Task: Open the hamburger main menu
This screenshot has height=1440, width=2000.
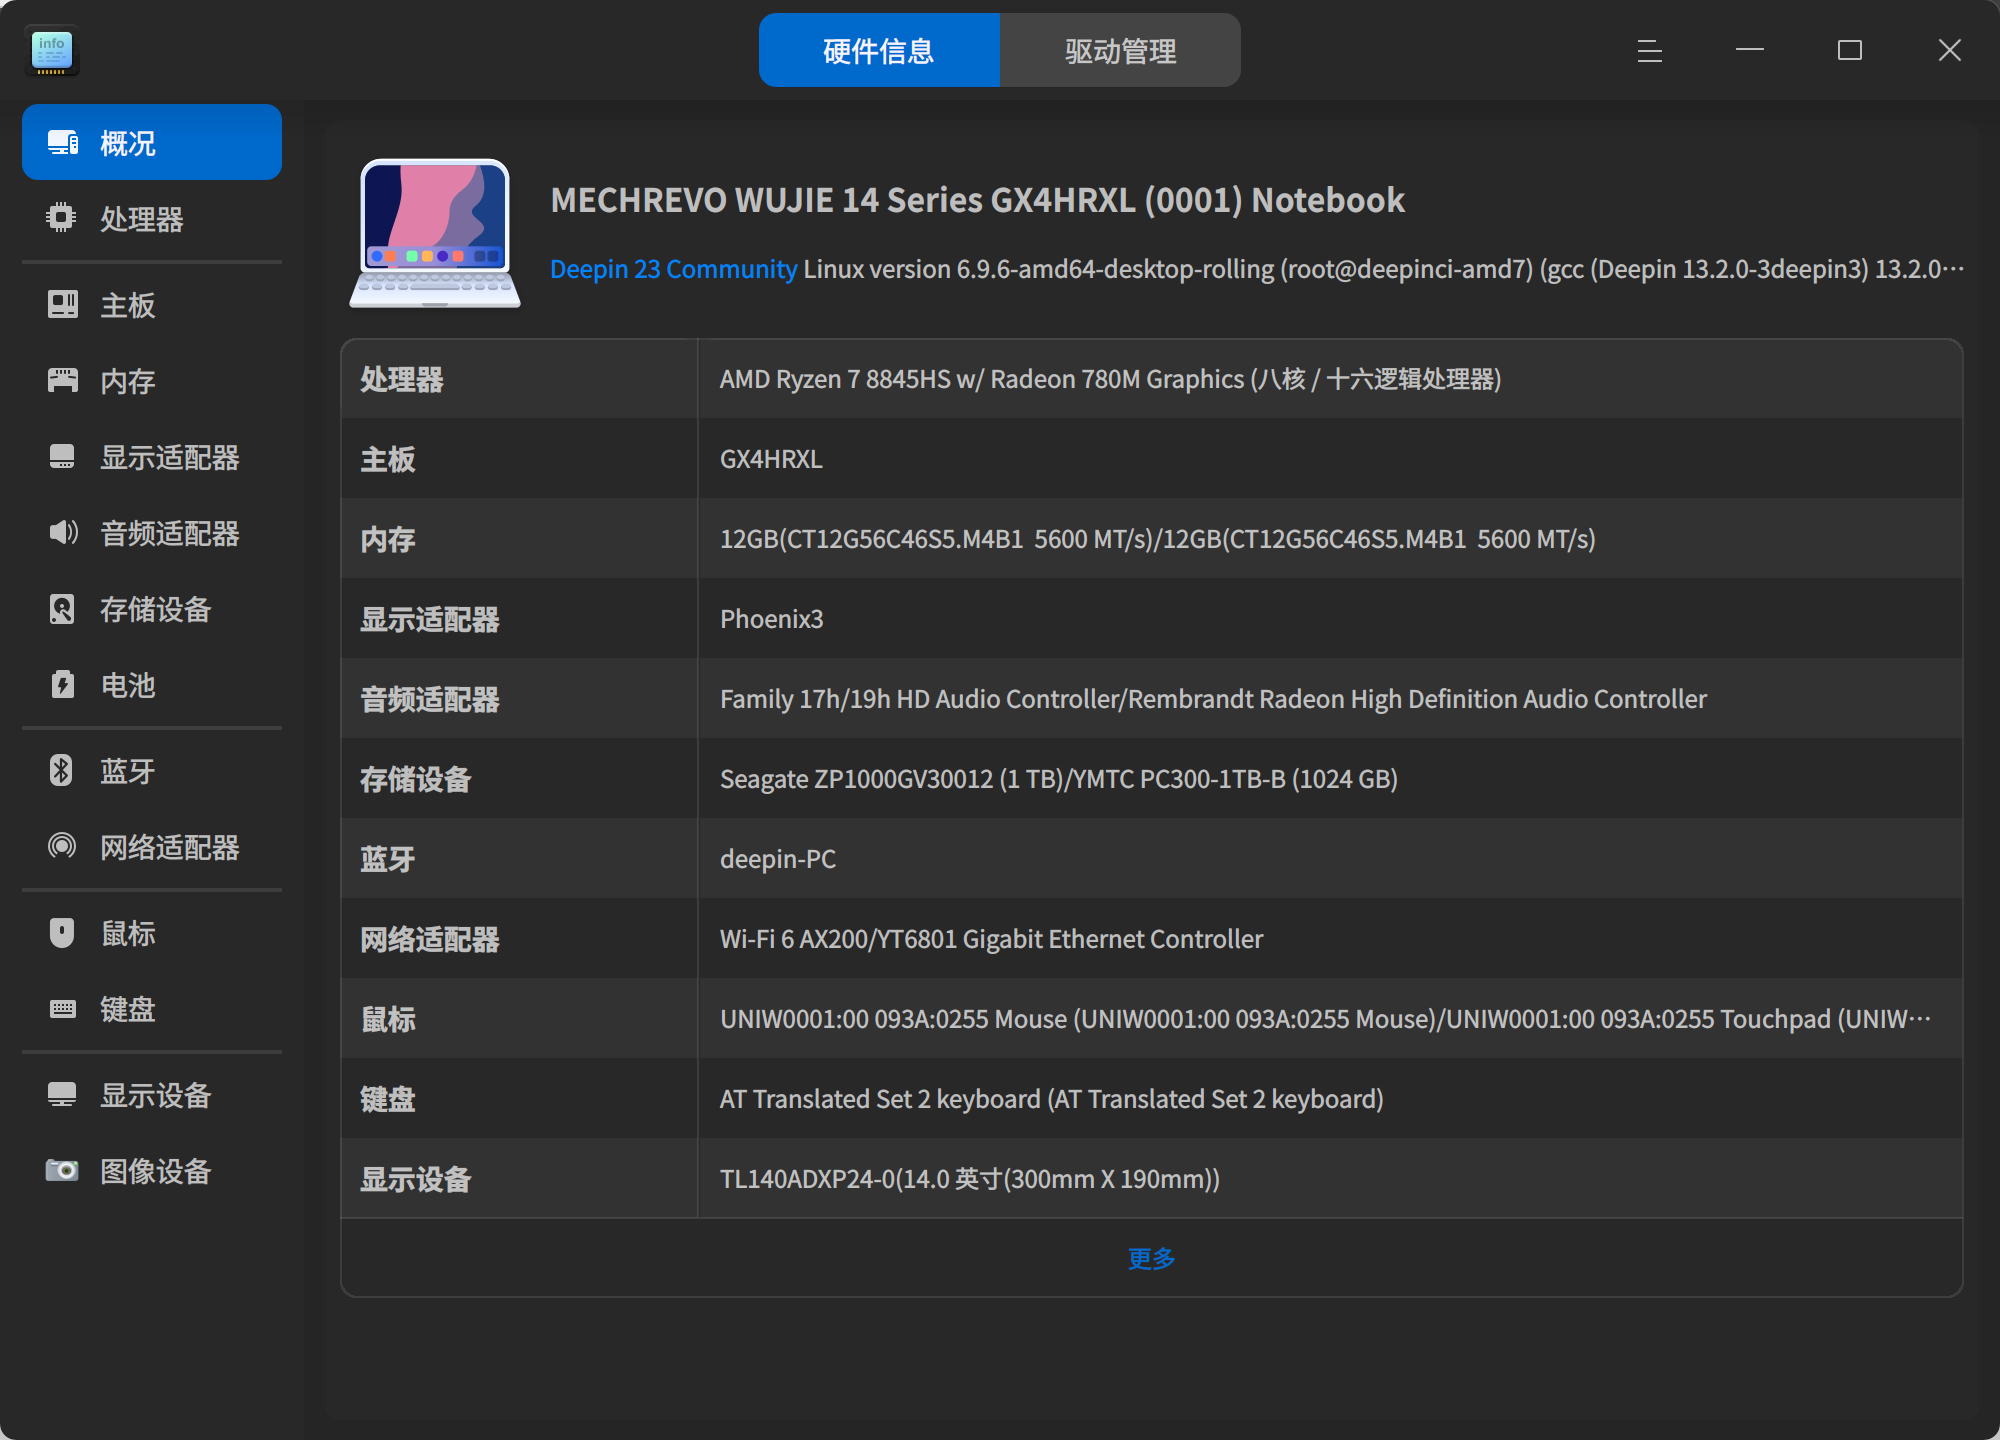Action: point(1650,51)
